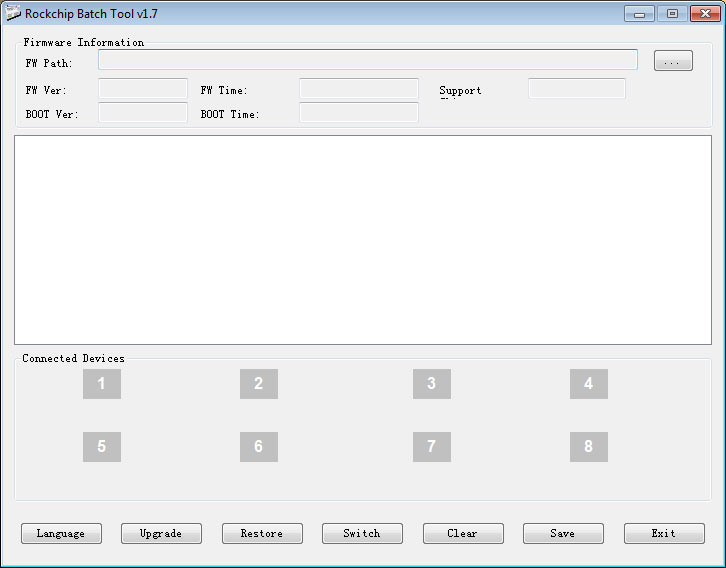Click the Support chip field
Screen dimensions: 726x568
click(x=577, y=88)
